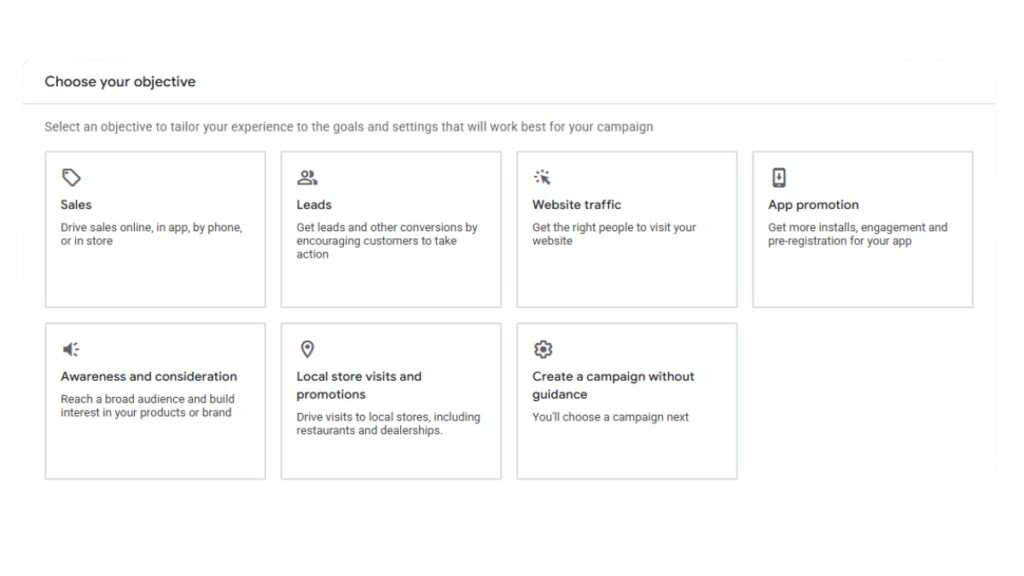Click "You'll choose a campaign next" text
This screenshot has height=576, width=1024.
point(610,417)
